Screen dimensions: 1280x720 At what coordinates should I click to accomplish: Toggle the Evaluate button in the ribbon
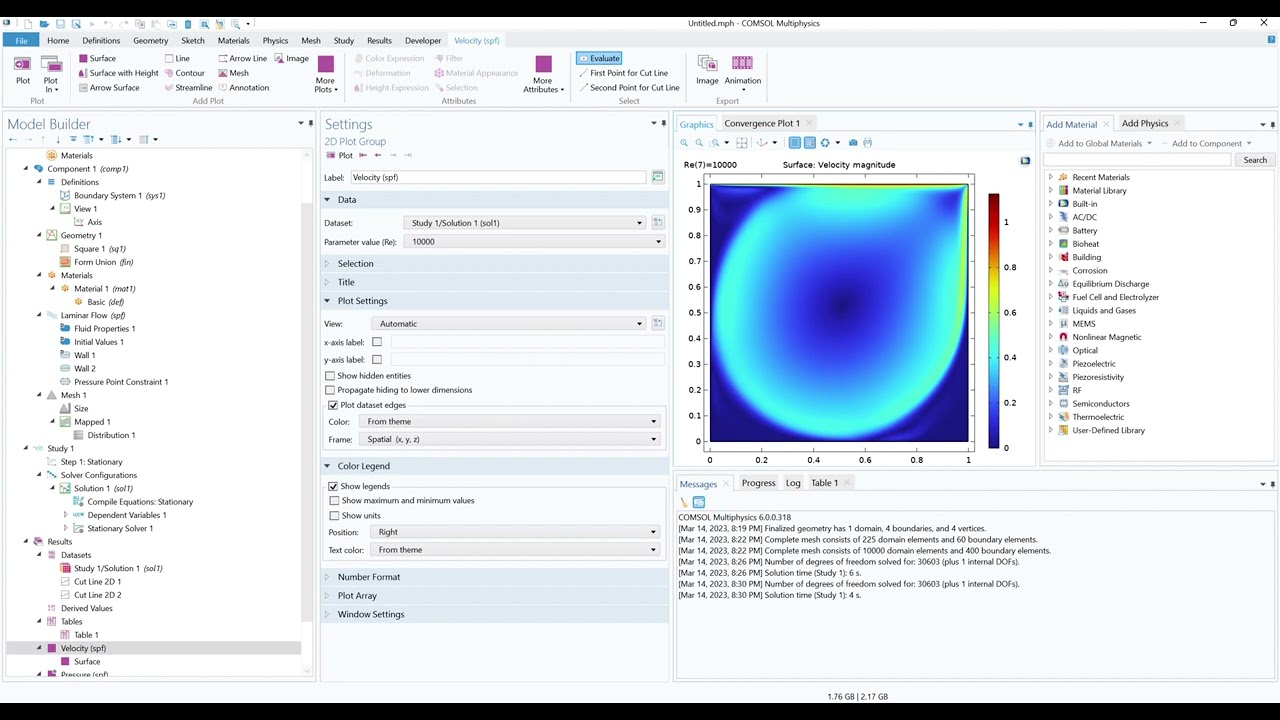click(x=599, y=58)
